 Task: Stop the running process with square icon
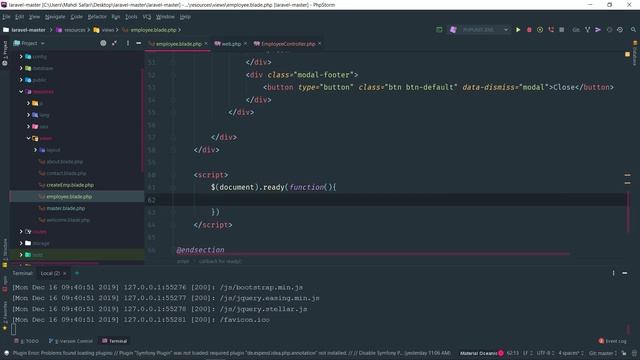click(x=562, y=30)
